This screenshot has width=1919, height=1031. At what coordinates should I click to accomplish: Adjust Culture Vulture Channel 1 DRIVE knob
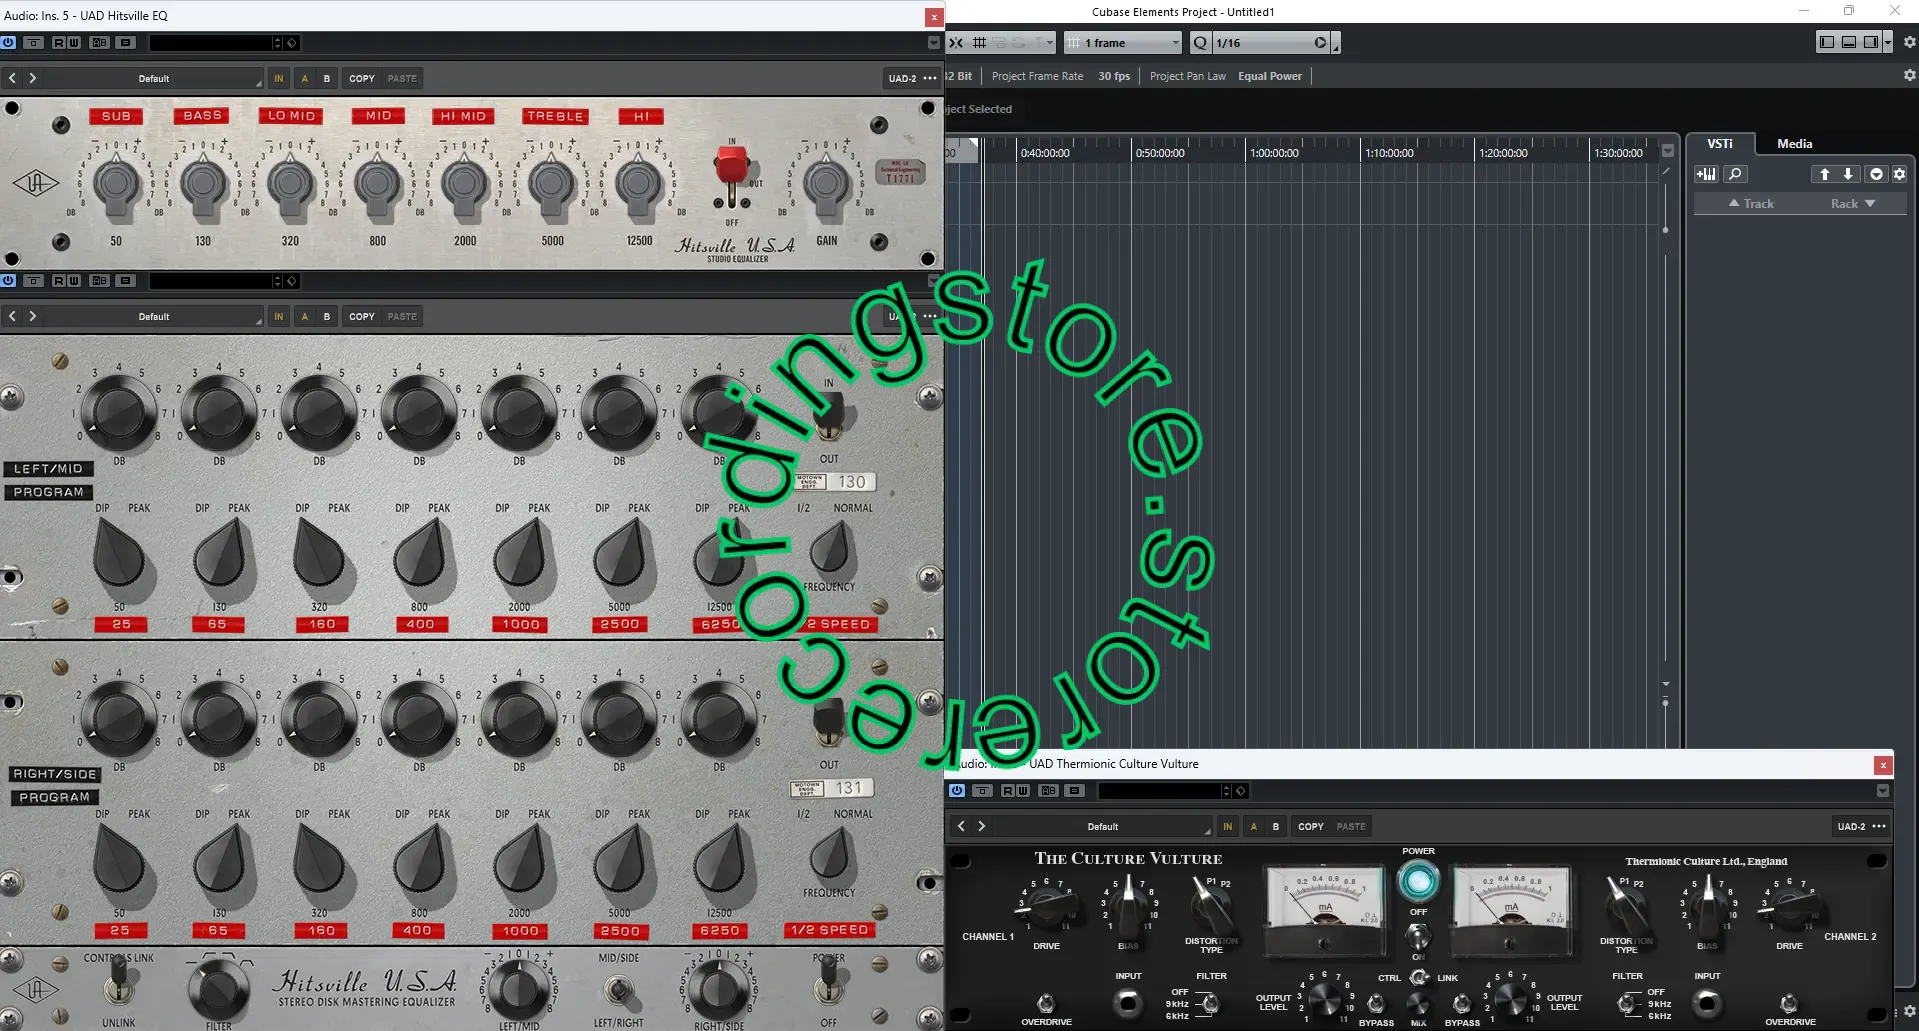(1047, 908)
